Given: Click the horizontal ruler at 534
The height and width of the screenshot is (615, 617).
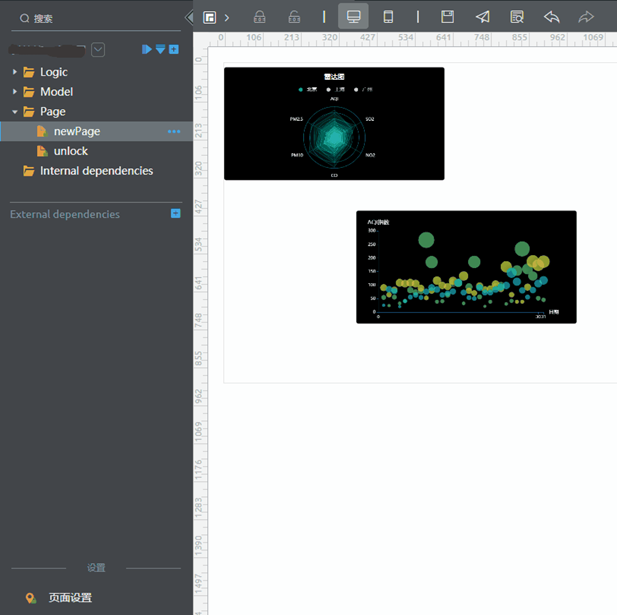Looking at the screenshot, I should click(x=406, y=37).
